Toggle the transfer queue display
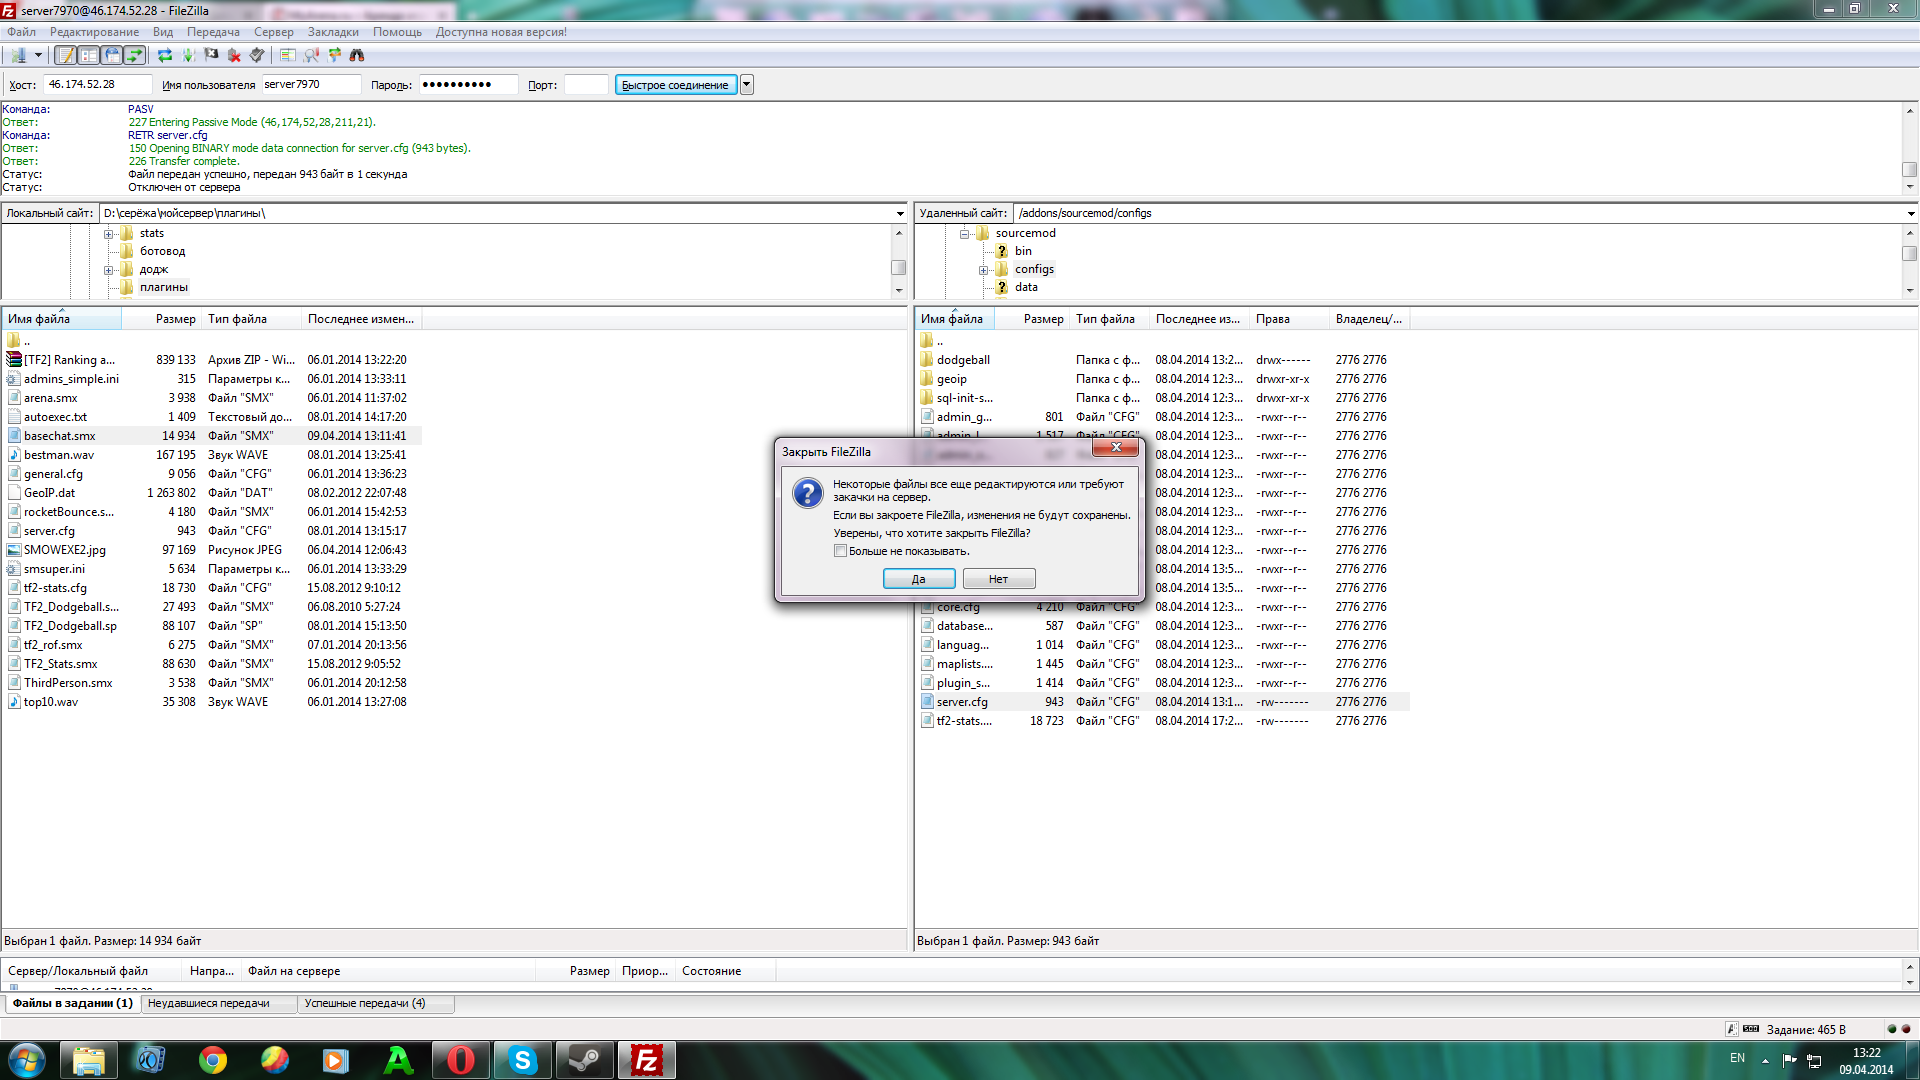 point(134,55)
